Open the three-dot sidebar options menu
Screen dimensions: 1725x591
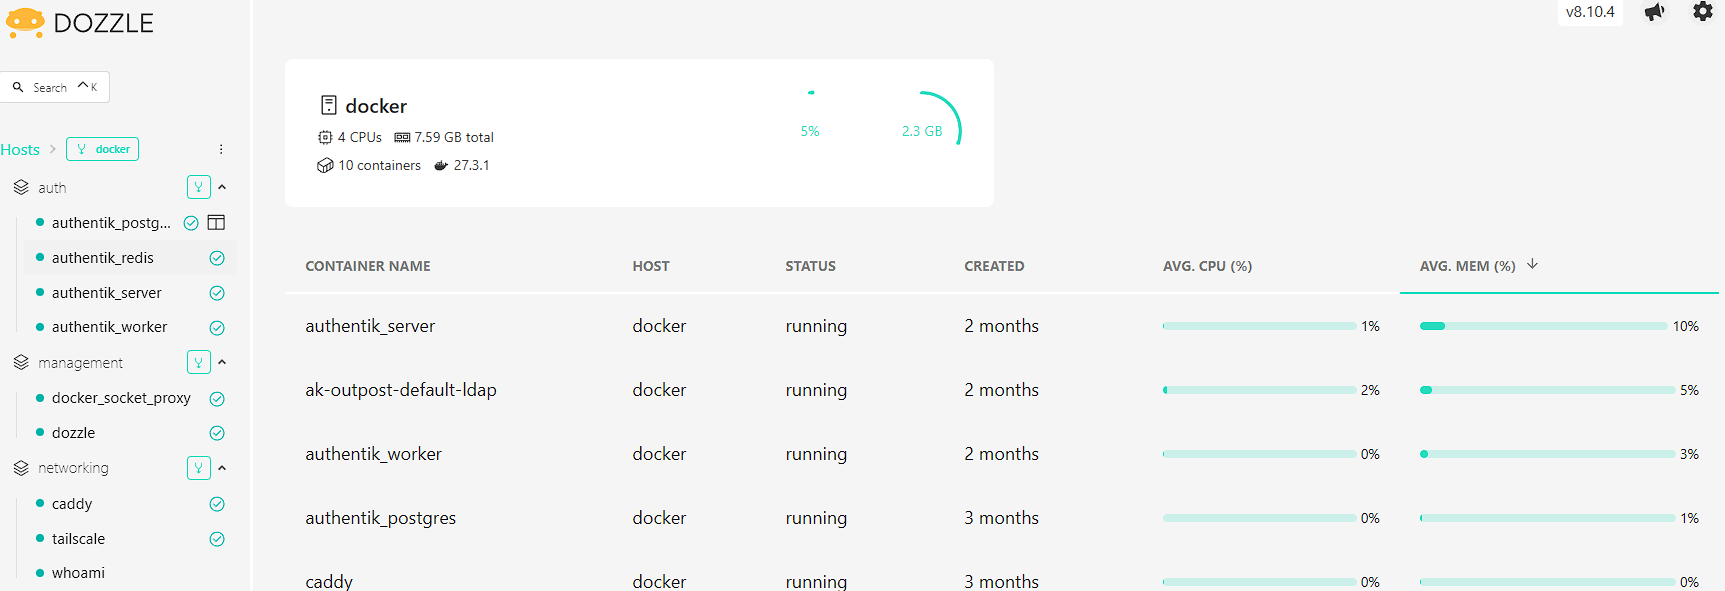tap(221, 149)
